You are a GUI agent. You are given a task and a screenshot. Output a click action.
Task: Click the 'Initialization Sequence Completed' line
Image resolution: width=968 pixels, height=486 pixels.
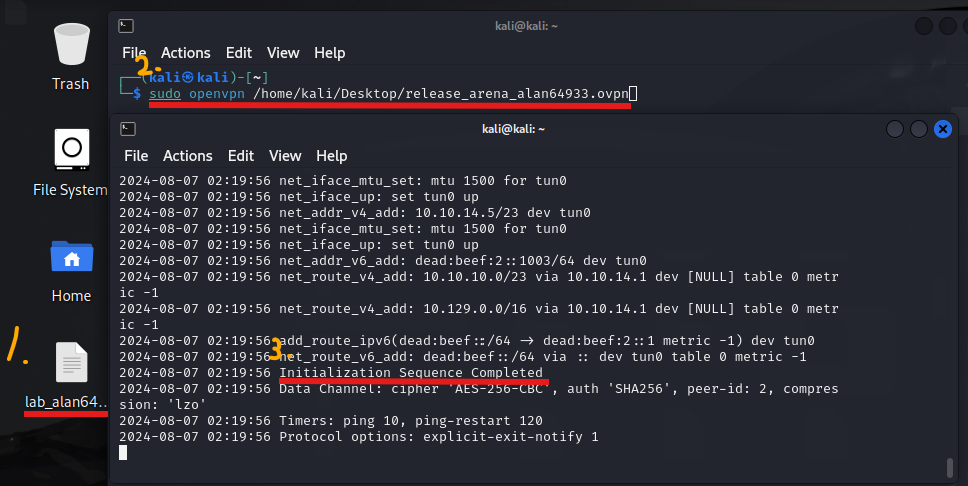tap(331, 373)
